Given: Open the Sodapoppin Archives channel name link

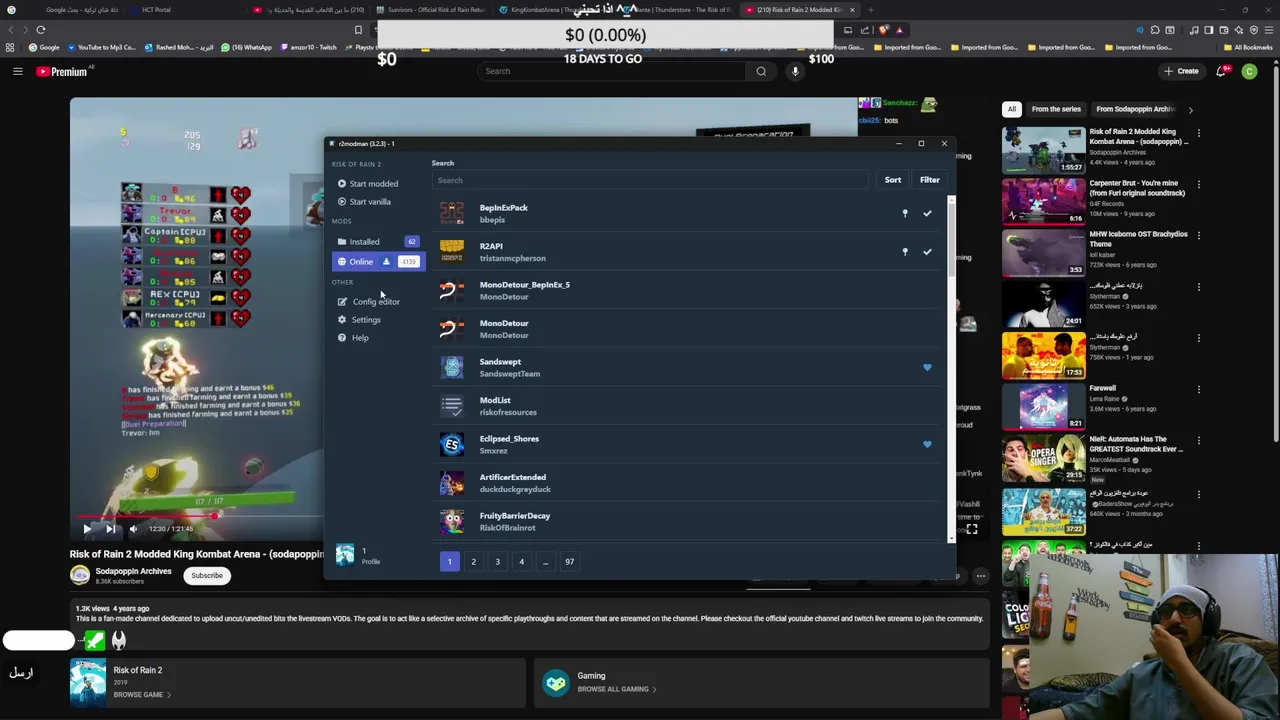Looking at the screenshot, I should [x=133, y=571].
